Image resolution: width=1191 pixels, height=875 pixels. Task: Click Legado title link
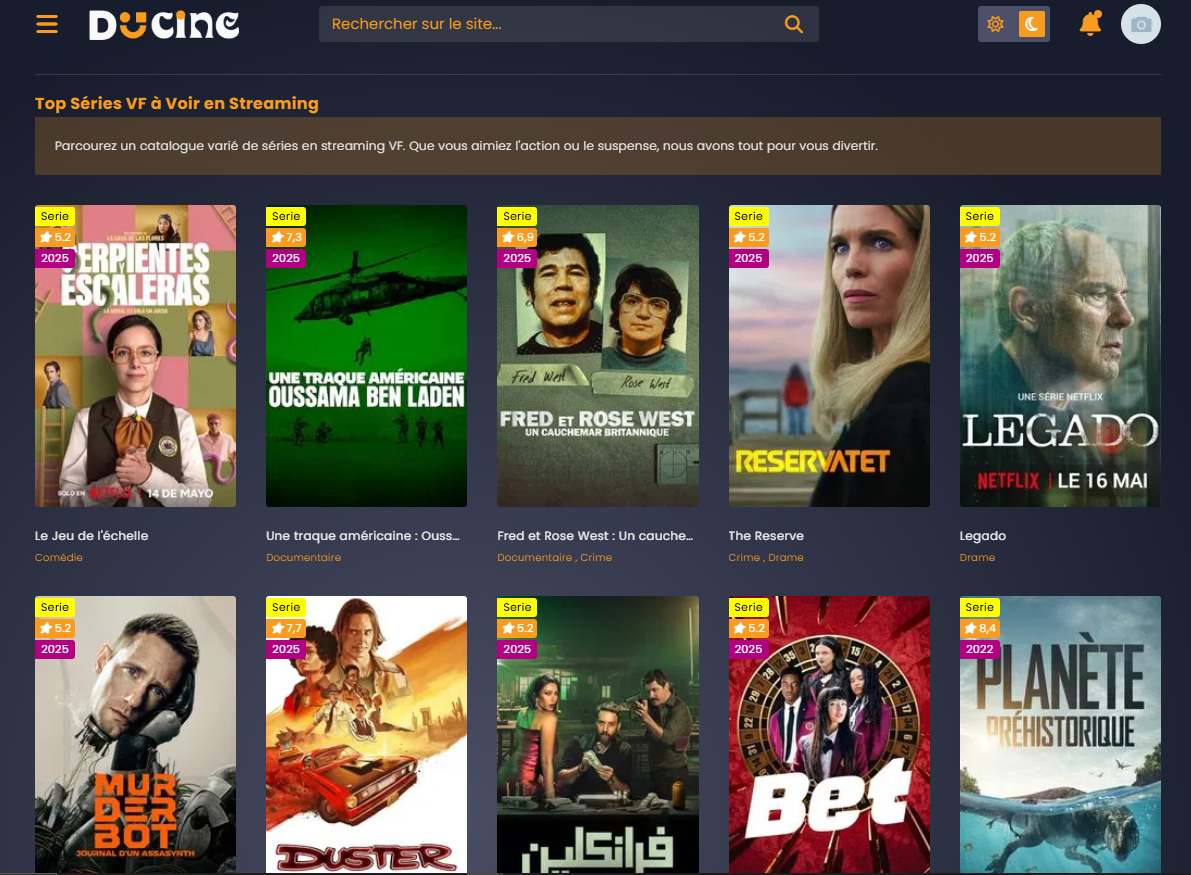(x=982, y=535)
